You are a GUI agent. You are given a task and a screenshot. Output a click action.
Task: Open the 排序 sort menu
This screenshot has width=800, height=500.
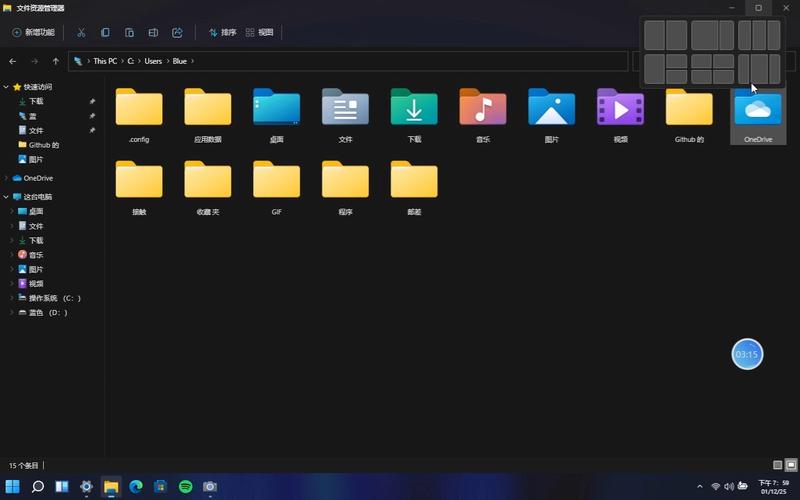[222, 33]
